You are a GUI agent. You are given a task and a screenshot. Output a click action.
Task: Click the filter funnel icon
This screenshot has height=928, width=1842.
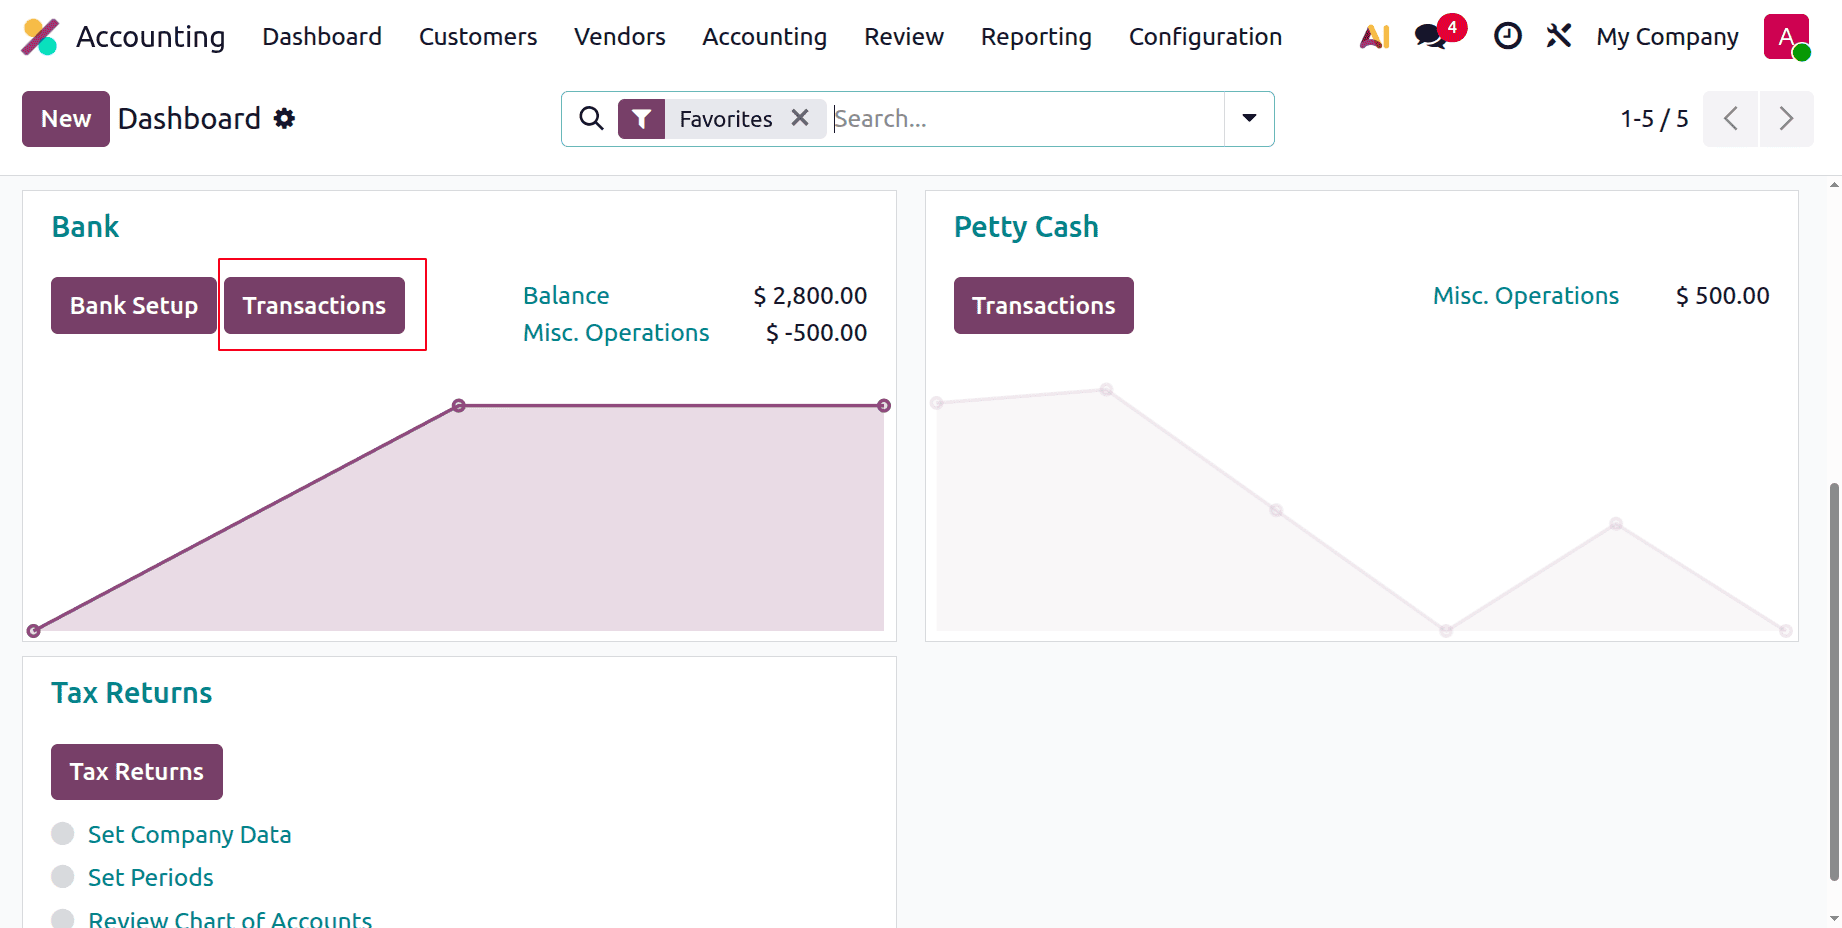(641, 119)
